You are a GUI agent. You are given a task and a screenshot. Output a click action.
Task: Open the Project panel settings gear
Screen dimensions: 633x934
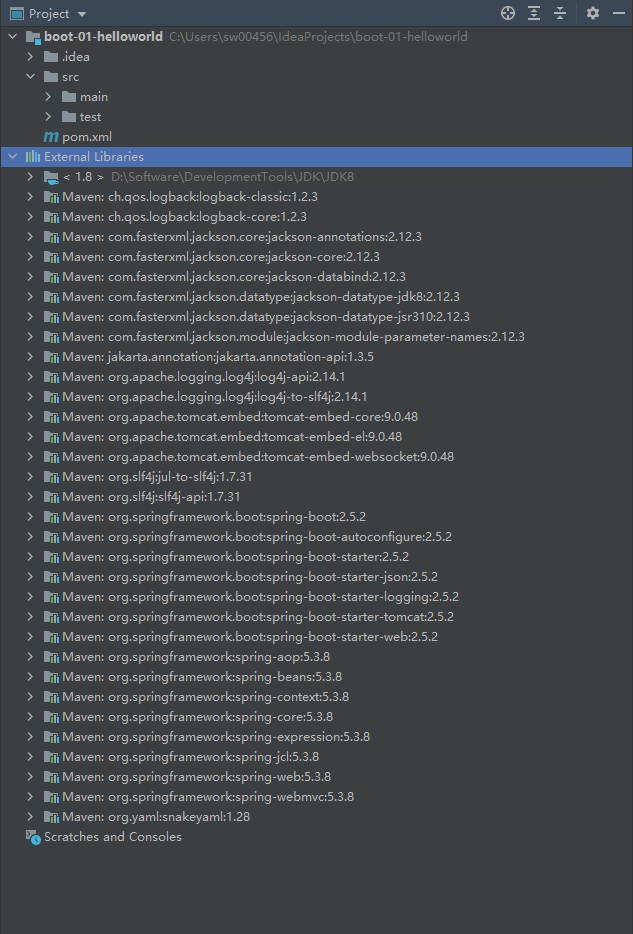click(593, 13)
